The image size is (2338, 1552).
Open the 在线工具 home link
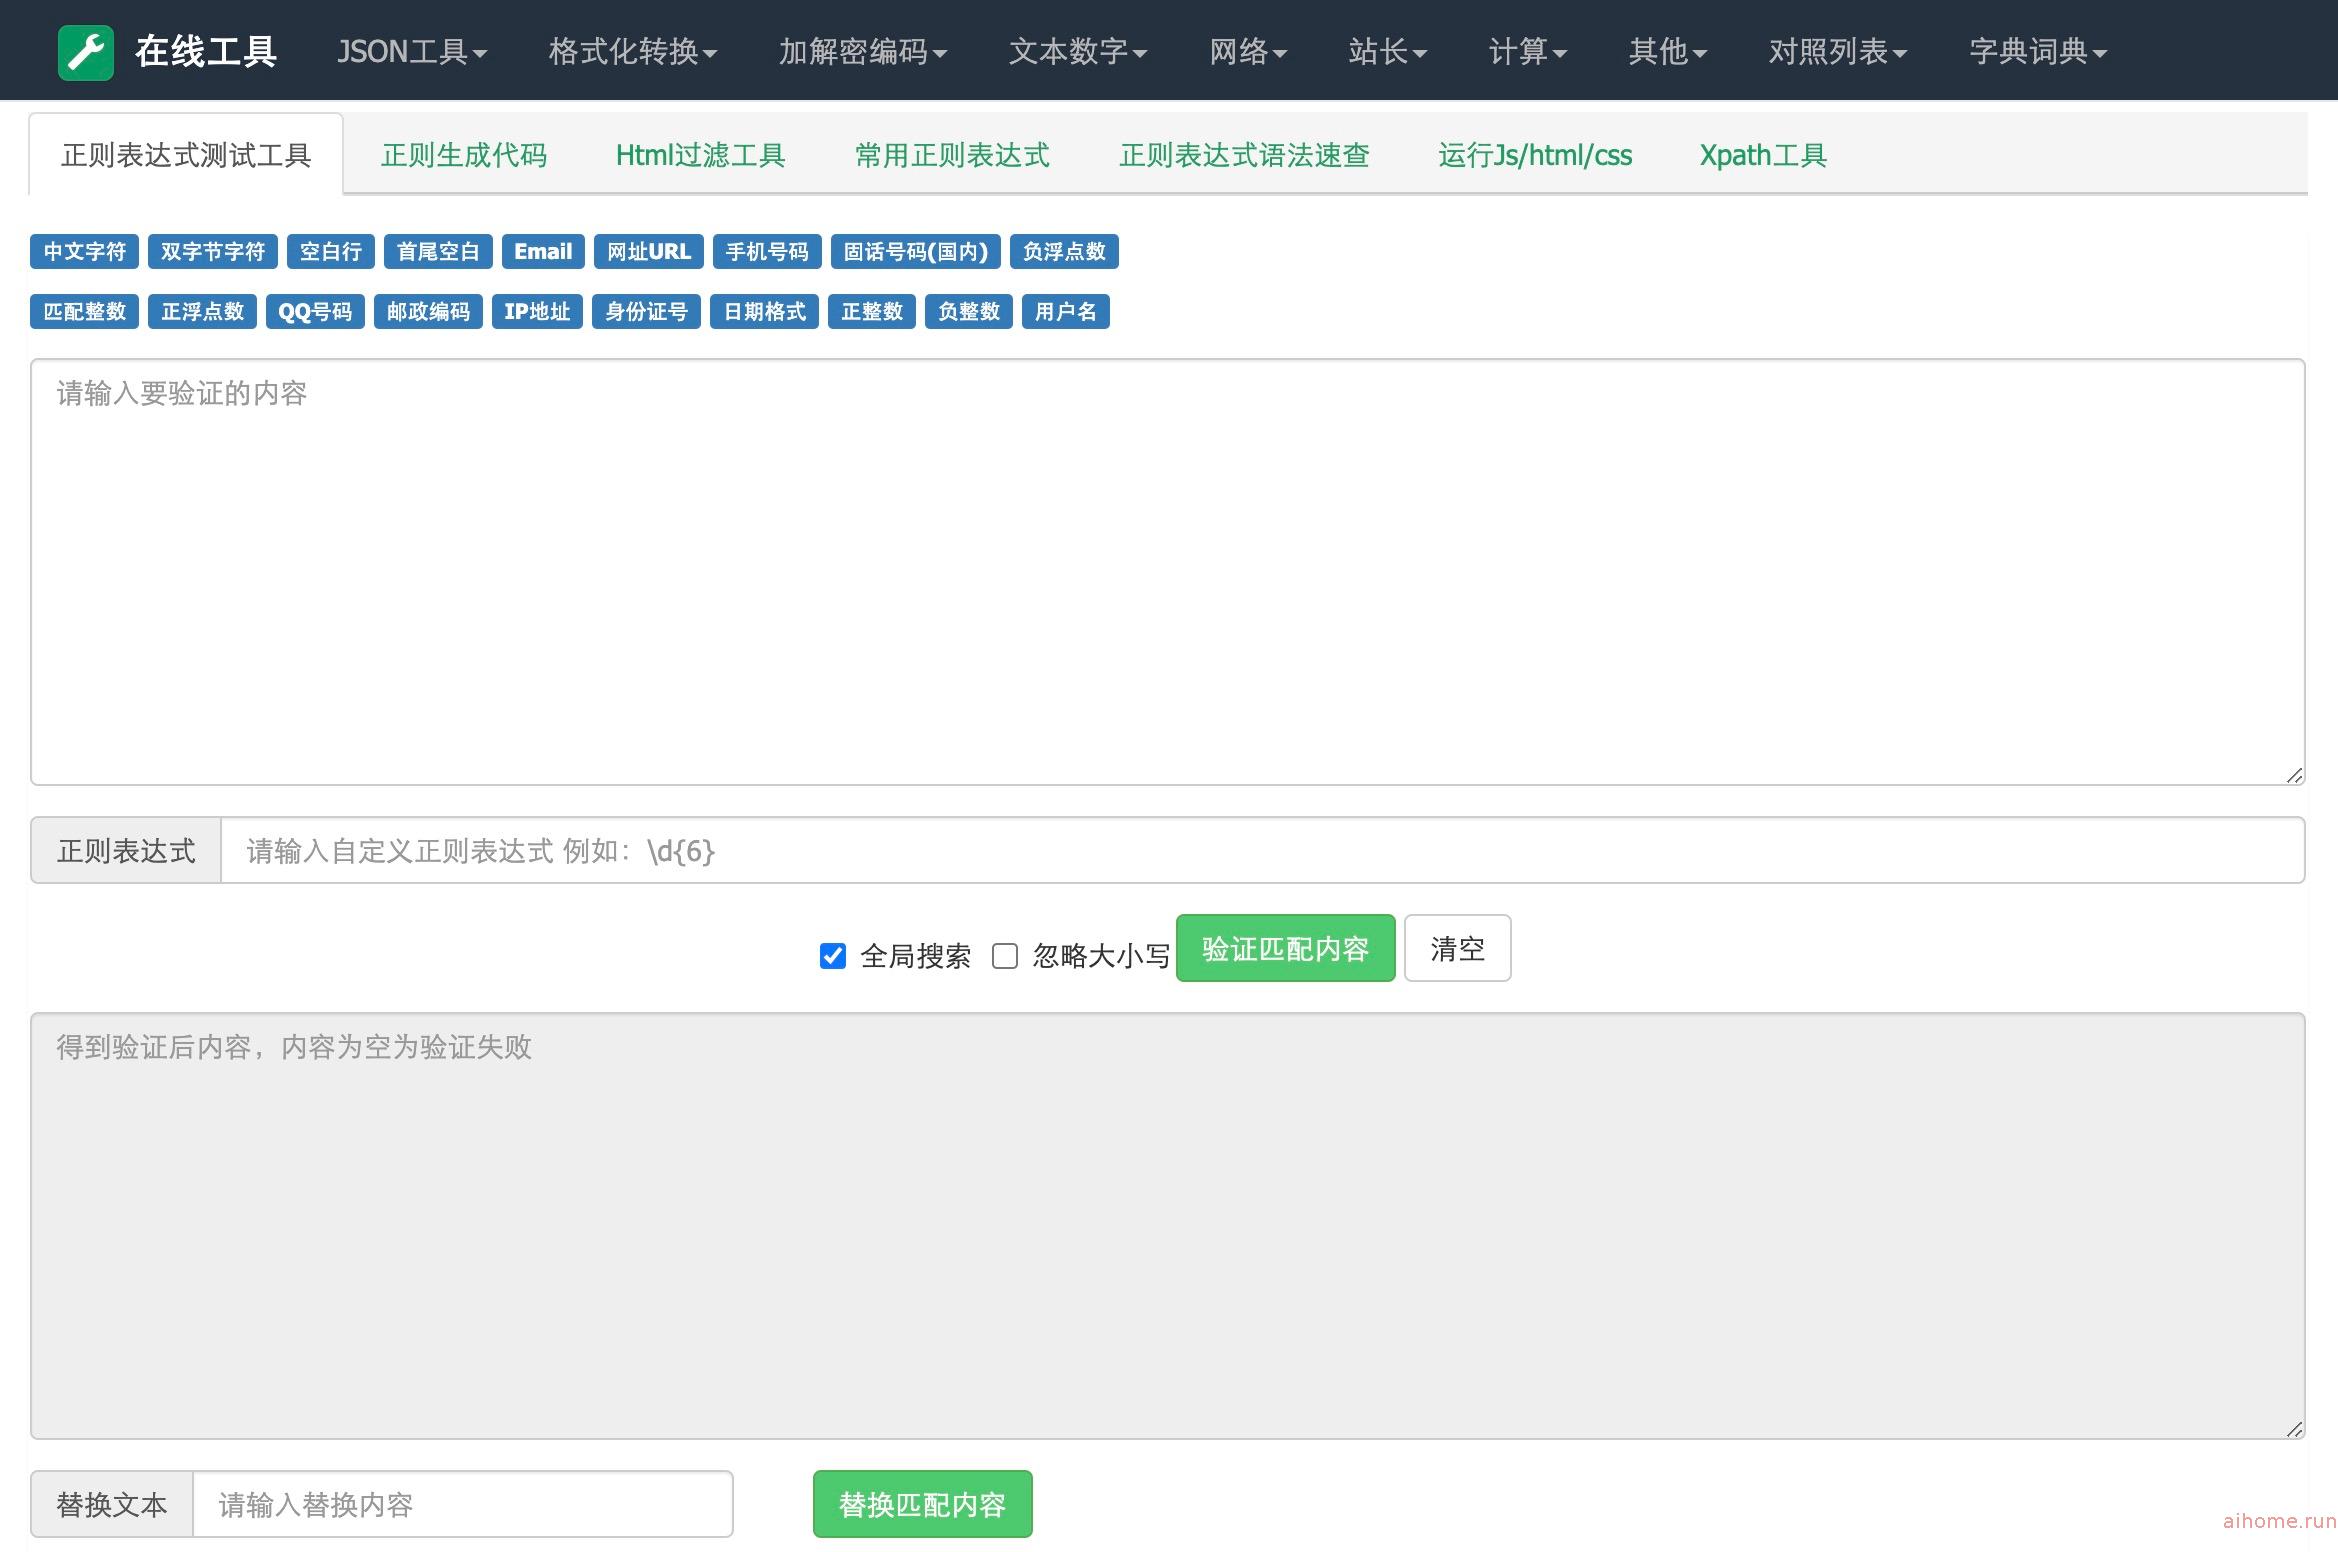click(206, 51)
